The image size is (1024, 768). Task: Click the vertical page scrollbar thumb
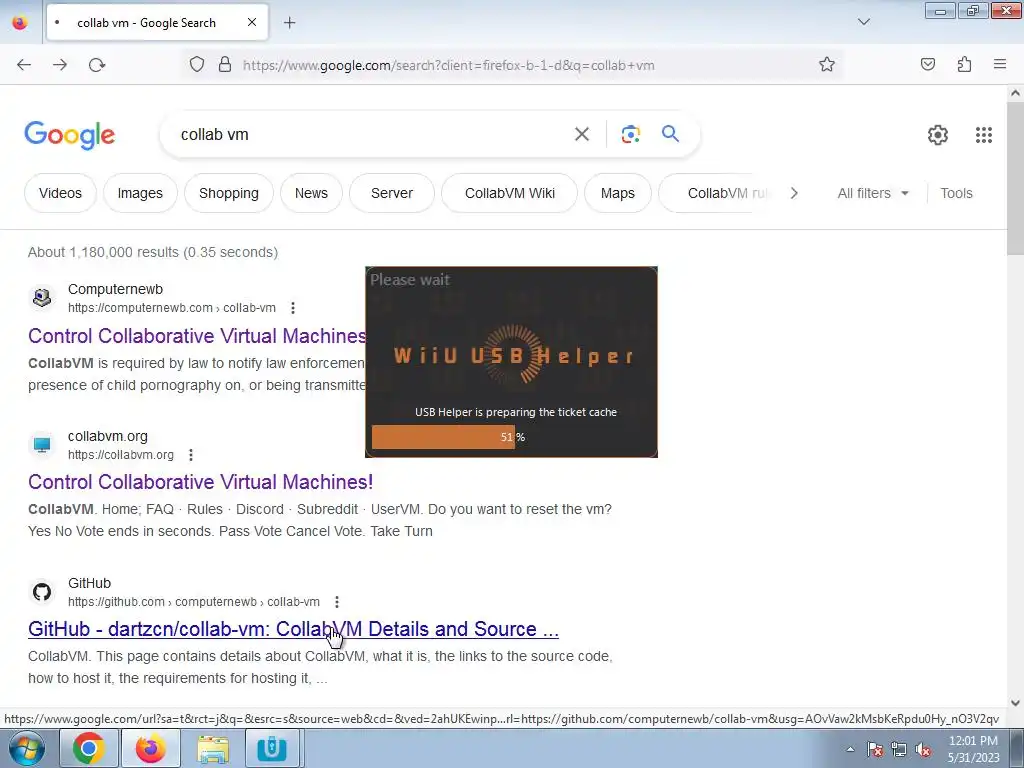click(1015, 178)
